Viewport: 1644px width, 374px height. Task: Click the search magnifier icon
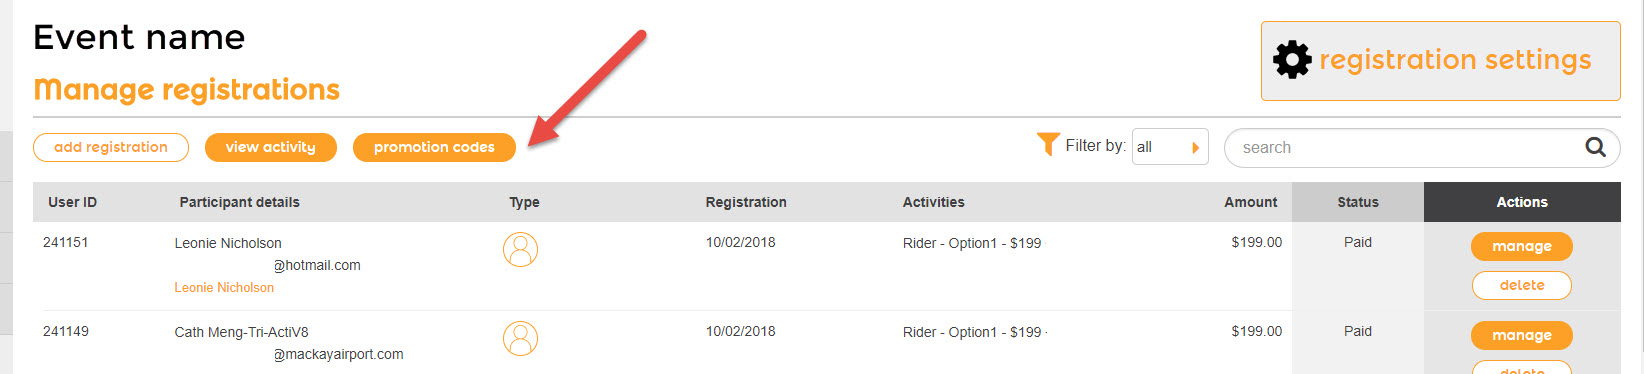tap(1595, 147)
